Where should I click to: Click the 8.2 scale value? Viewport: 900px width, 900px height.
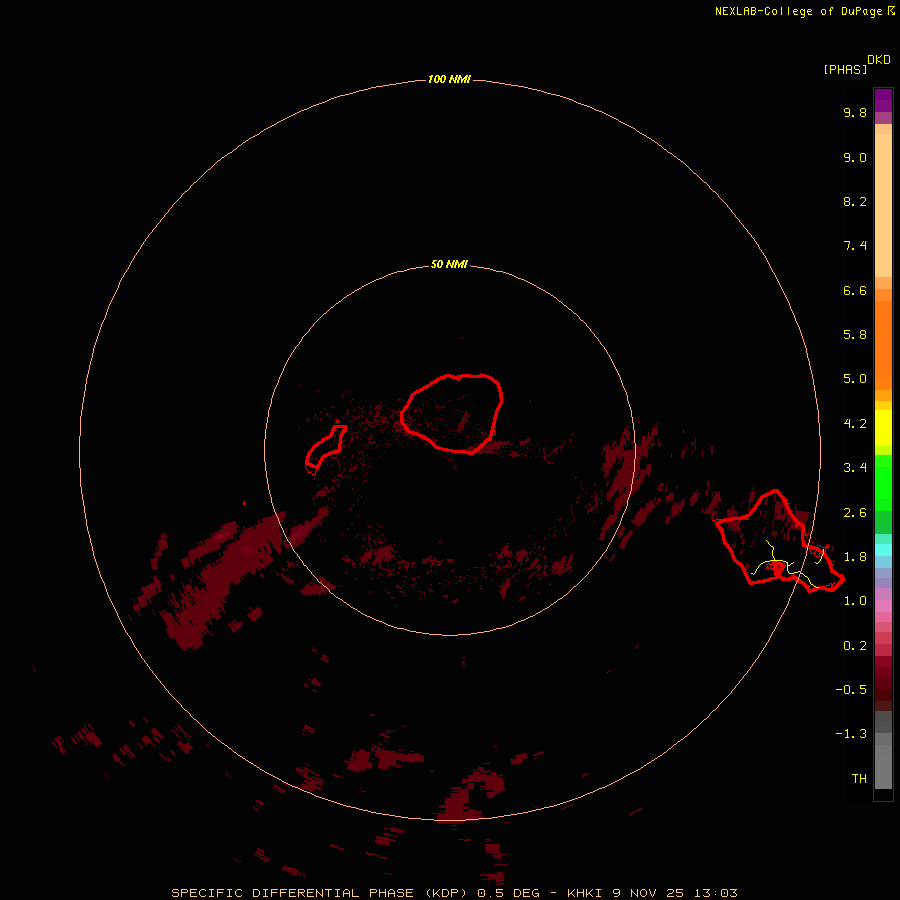point(855,201)
